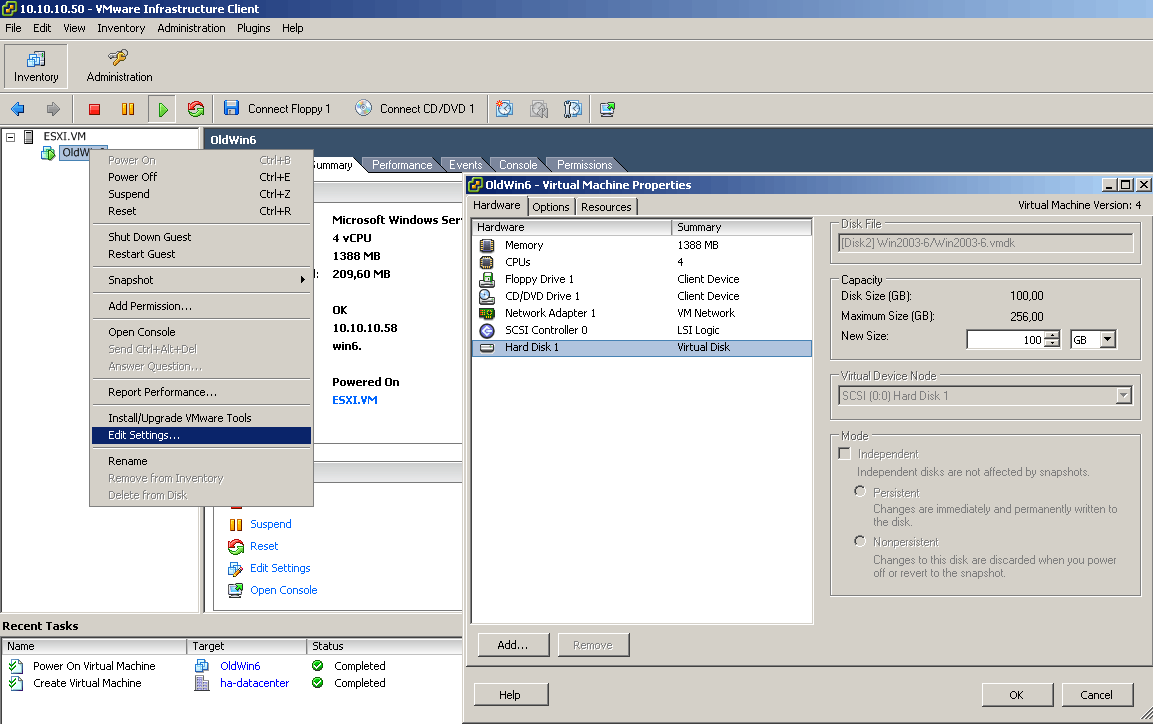Click the Edit Settings command icon
This screenshot has height=724, width=1153.
click(235, 568)
